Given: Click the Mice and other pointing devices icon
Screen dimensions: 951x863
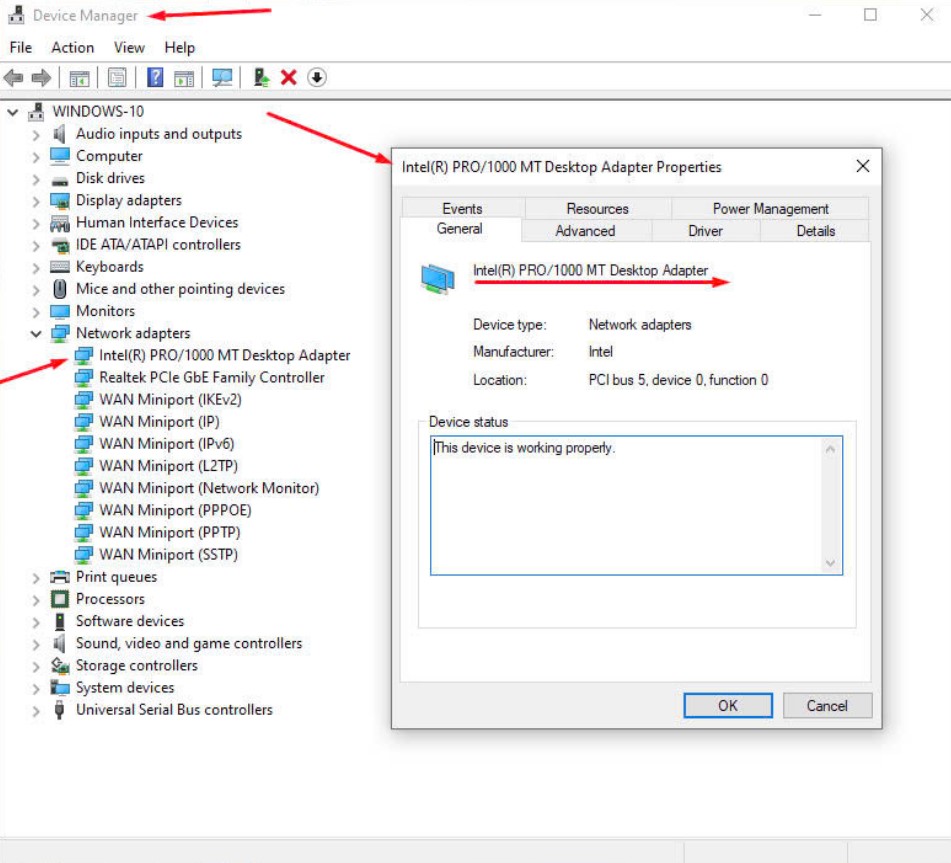Looking at the screenshot, I should click(59, 289).
